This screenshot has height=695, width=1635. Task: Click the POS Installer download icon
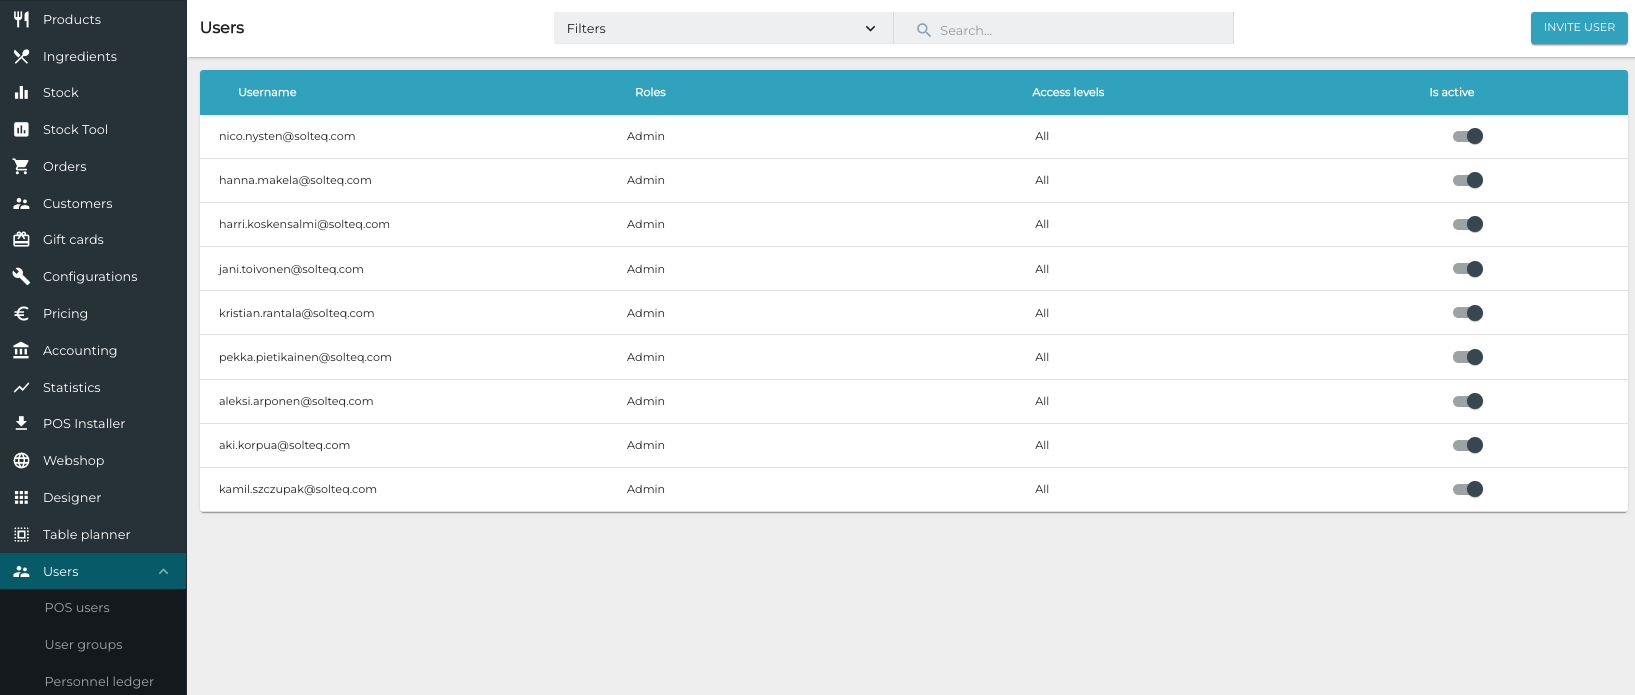[21, 424]
